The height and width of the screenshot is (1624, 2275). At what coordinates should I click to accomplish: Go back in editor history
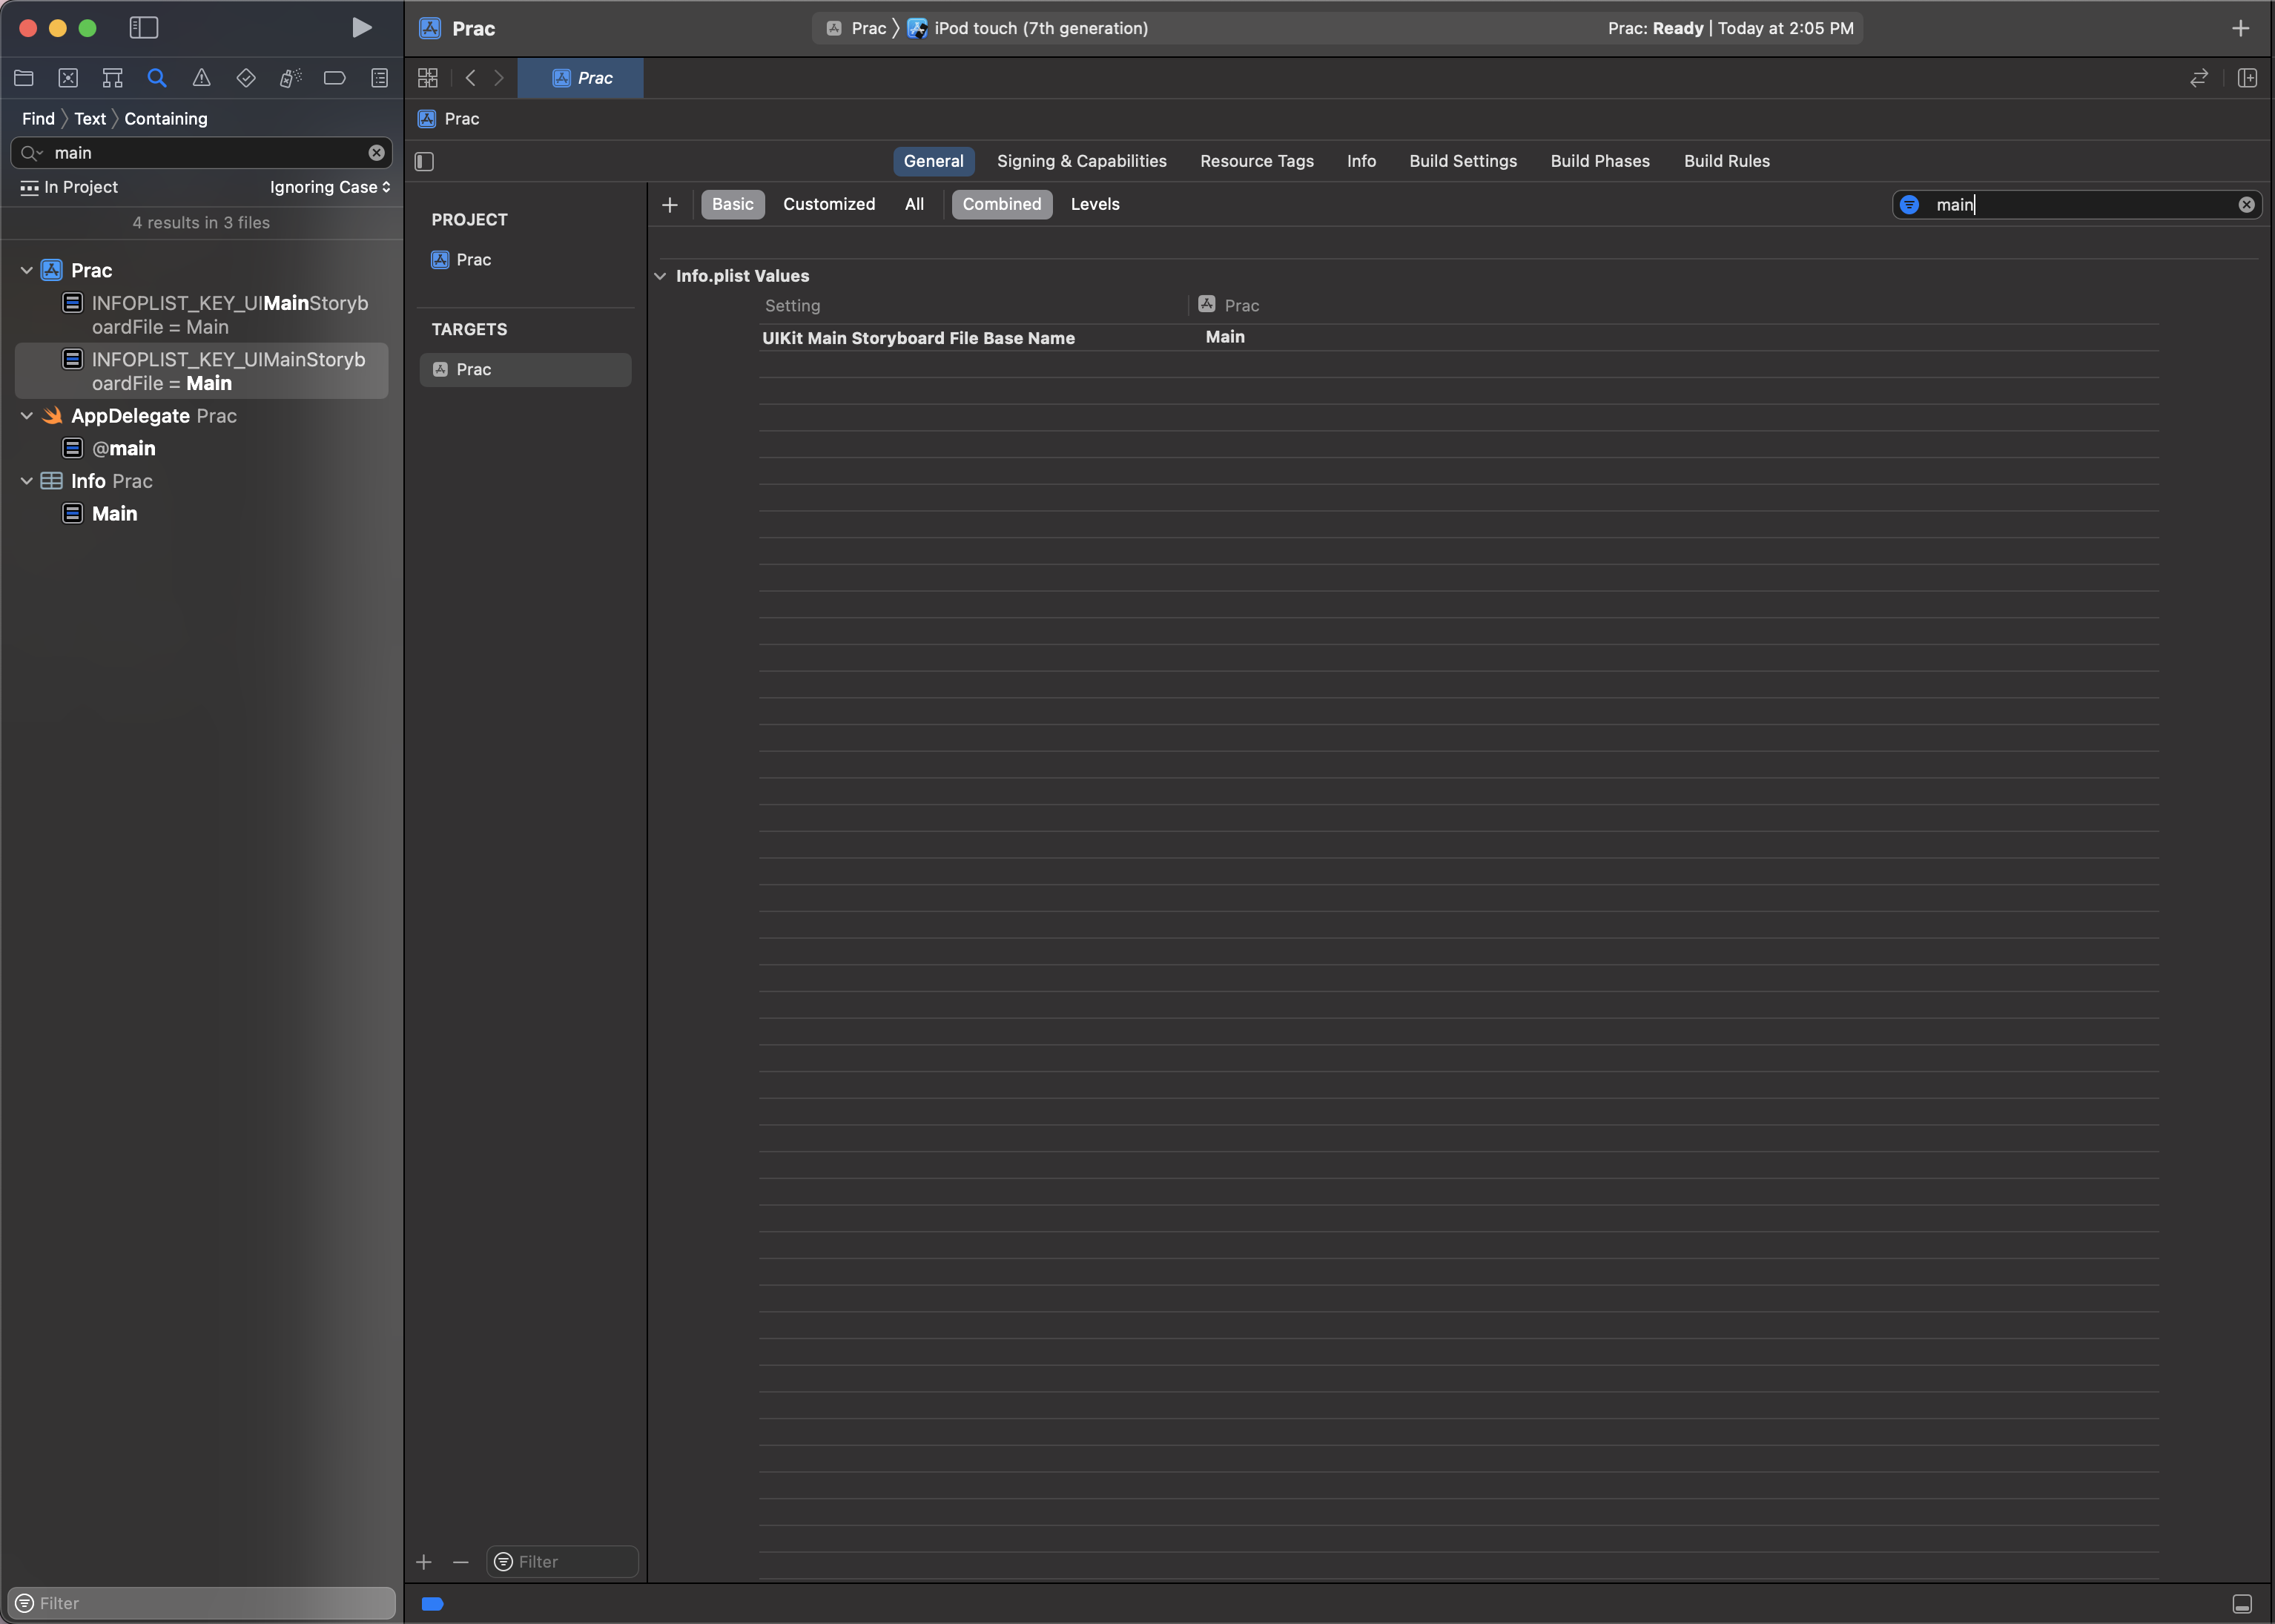470,78
